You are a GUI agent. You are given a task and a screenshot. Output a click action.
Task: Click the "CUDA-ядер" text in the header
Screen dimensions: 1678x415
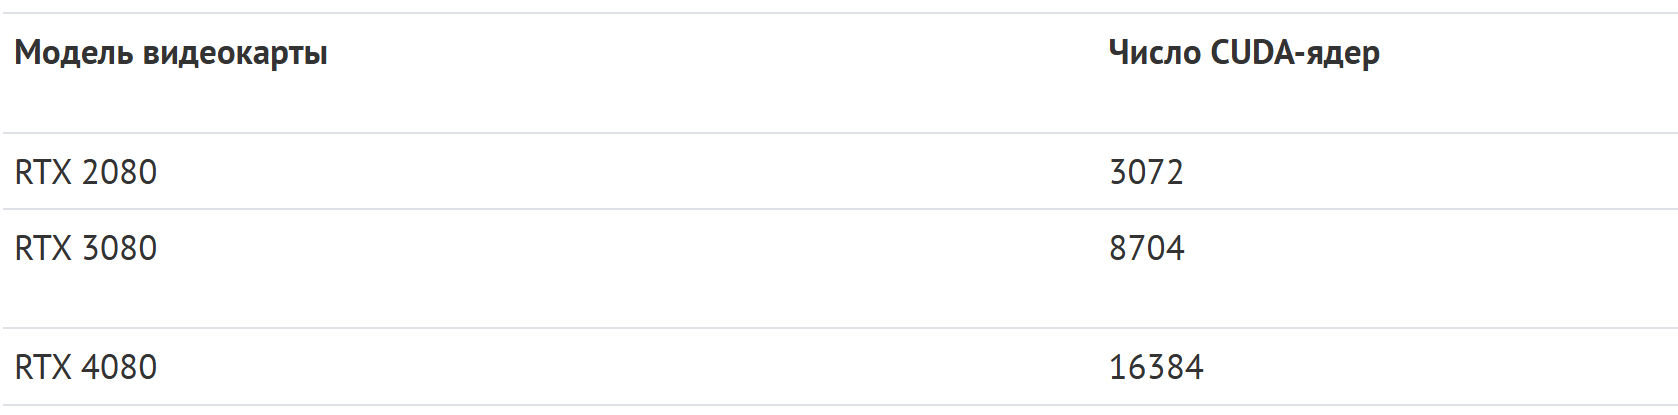(1295, 53)
